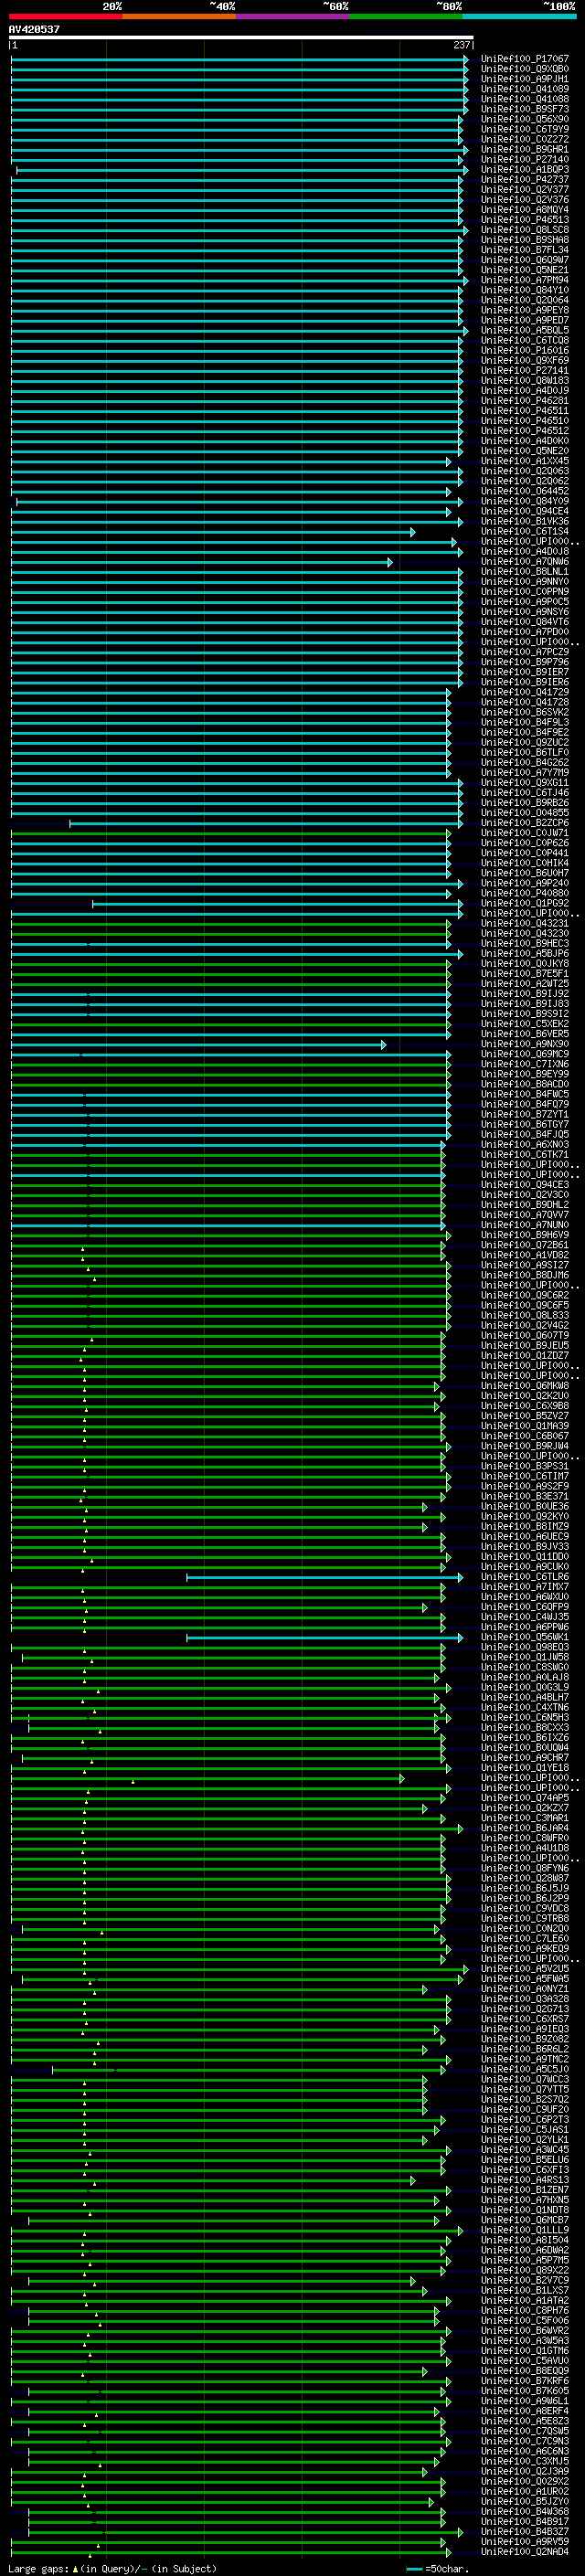This screenshot has height=2576, width=585.
Task: Select hit label UniRef100_P46511
Action: [x=524, y=411]
